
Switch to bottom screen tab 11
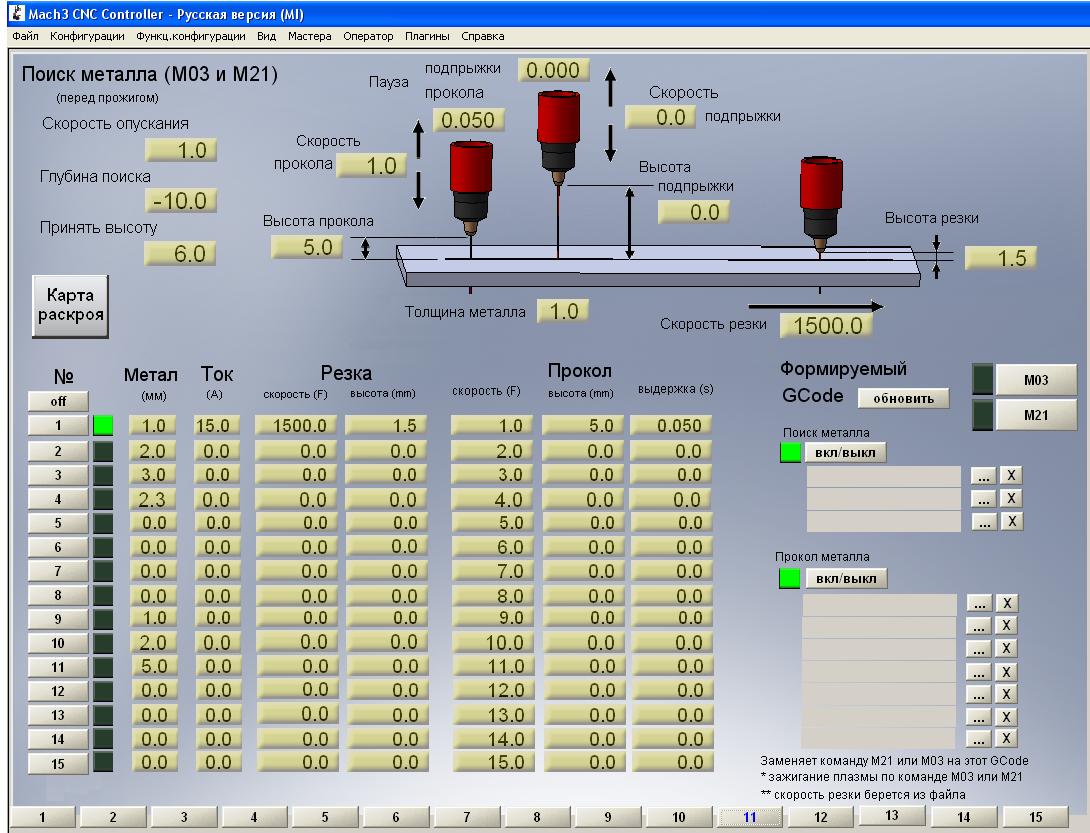pos(749,817)
